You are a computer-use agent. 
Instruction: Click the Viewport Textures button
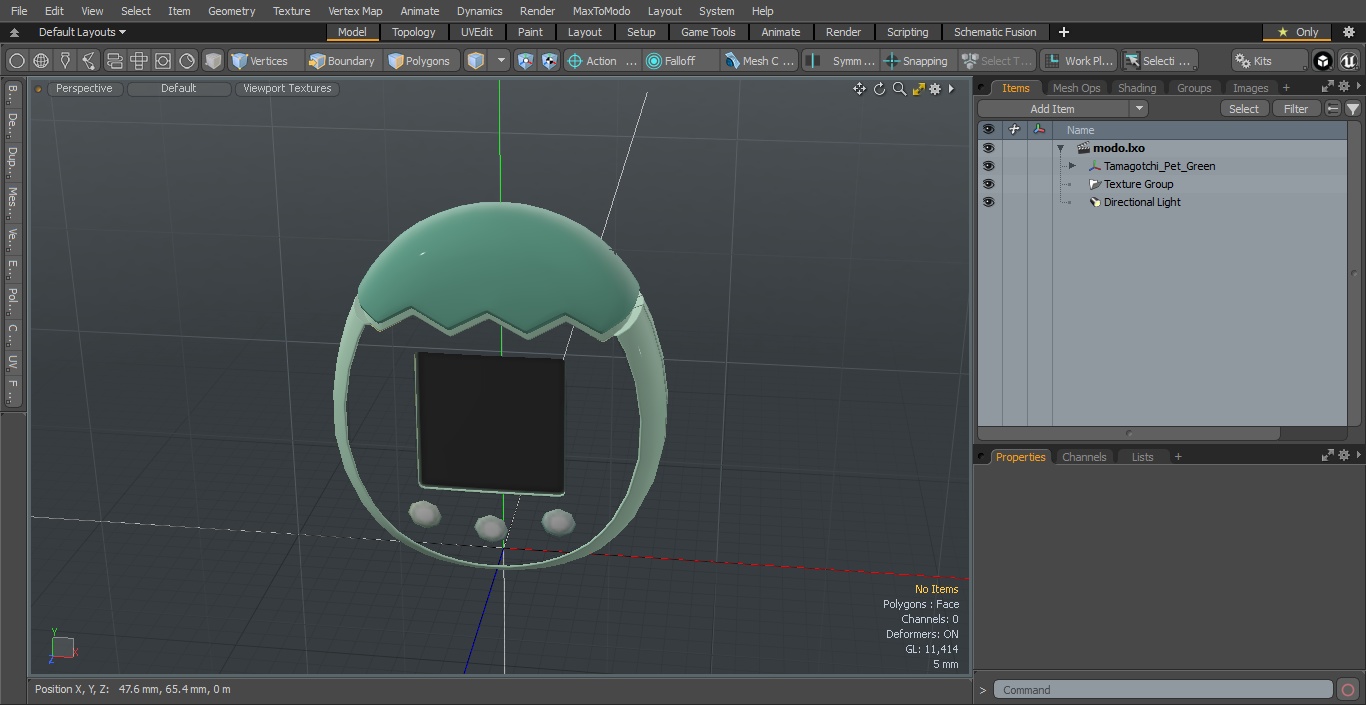(x=287, y=88)
